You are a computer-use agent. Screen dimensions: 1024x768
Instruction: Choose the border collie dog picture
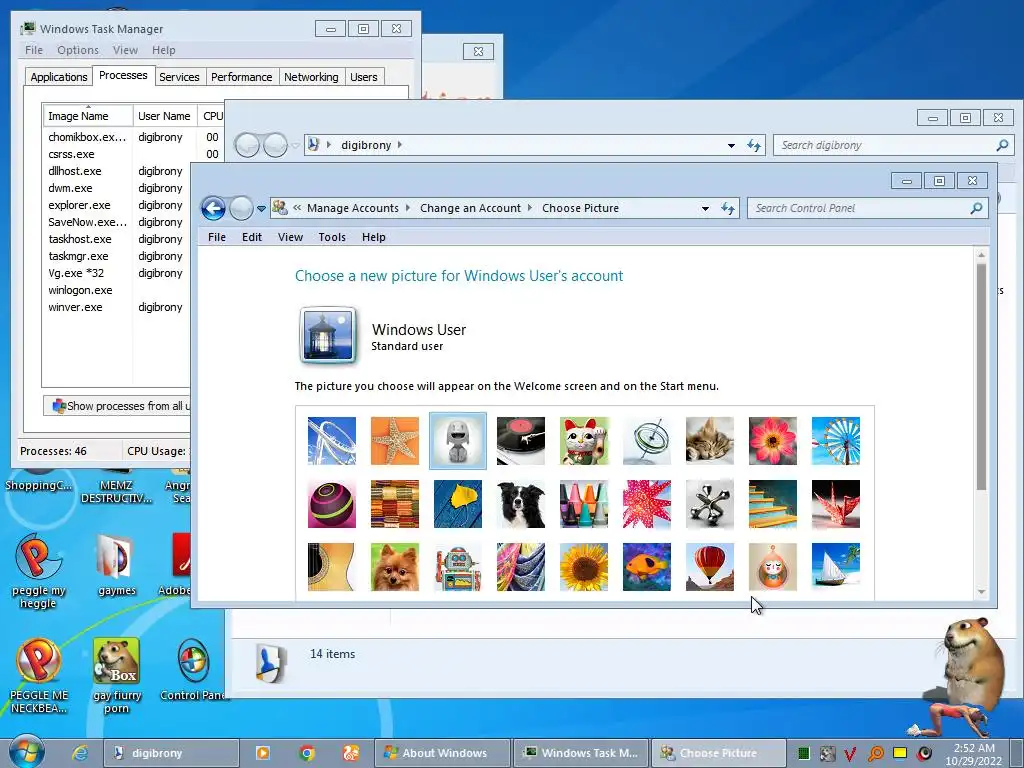point(520,504)
